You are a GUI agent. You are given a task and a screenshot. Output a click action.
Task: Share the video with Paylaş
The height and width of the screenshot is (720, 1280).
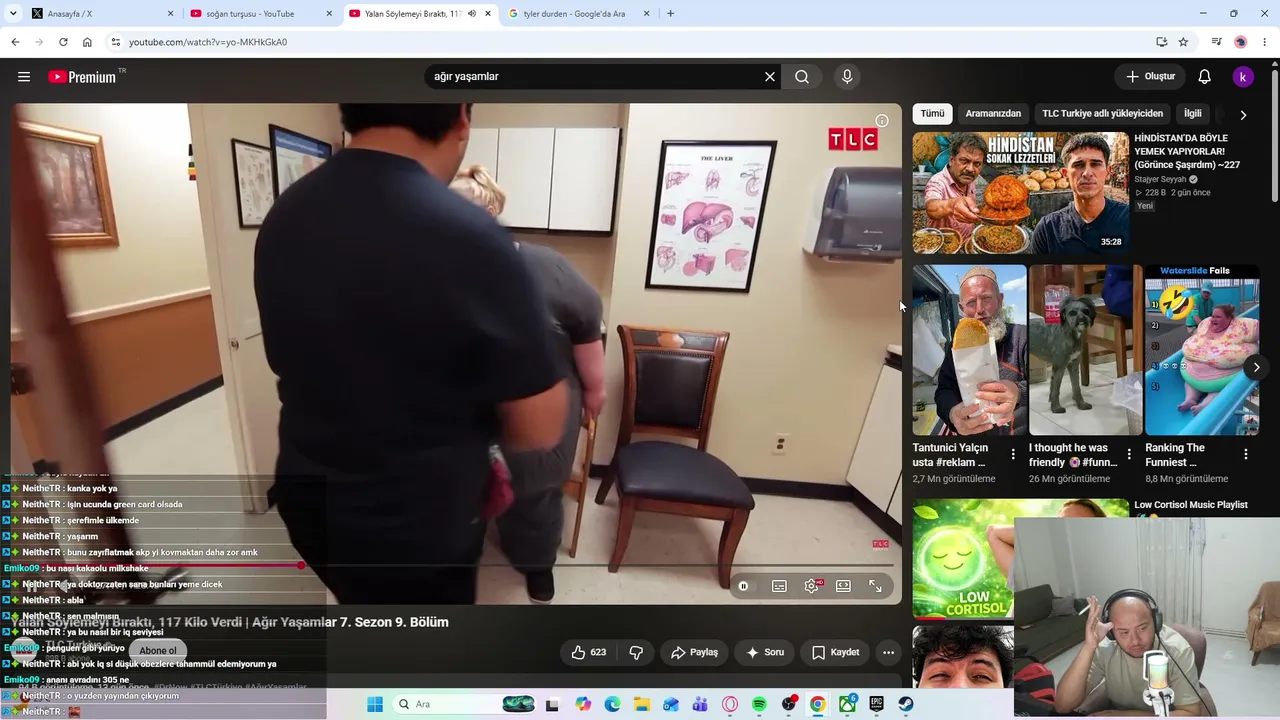694,652
